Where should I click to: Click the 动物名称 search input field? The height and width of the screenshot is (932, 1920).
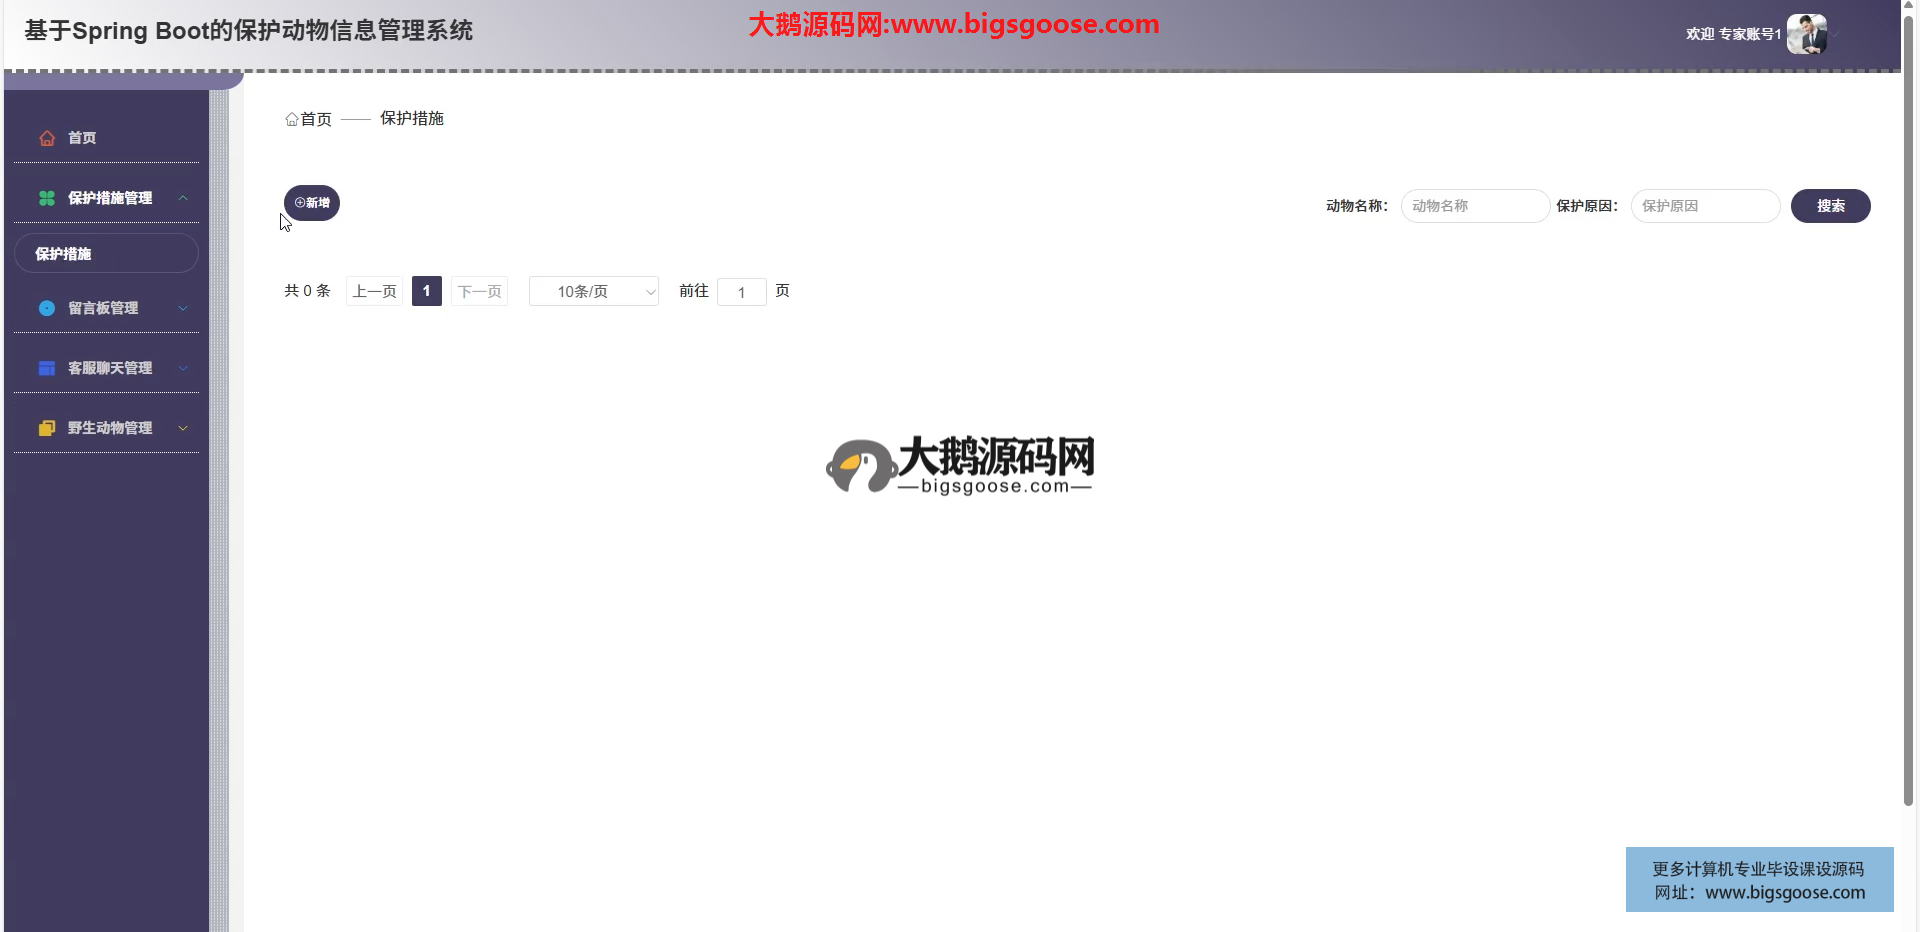tap(1475, 206)
